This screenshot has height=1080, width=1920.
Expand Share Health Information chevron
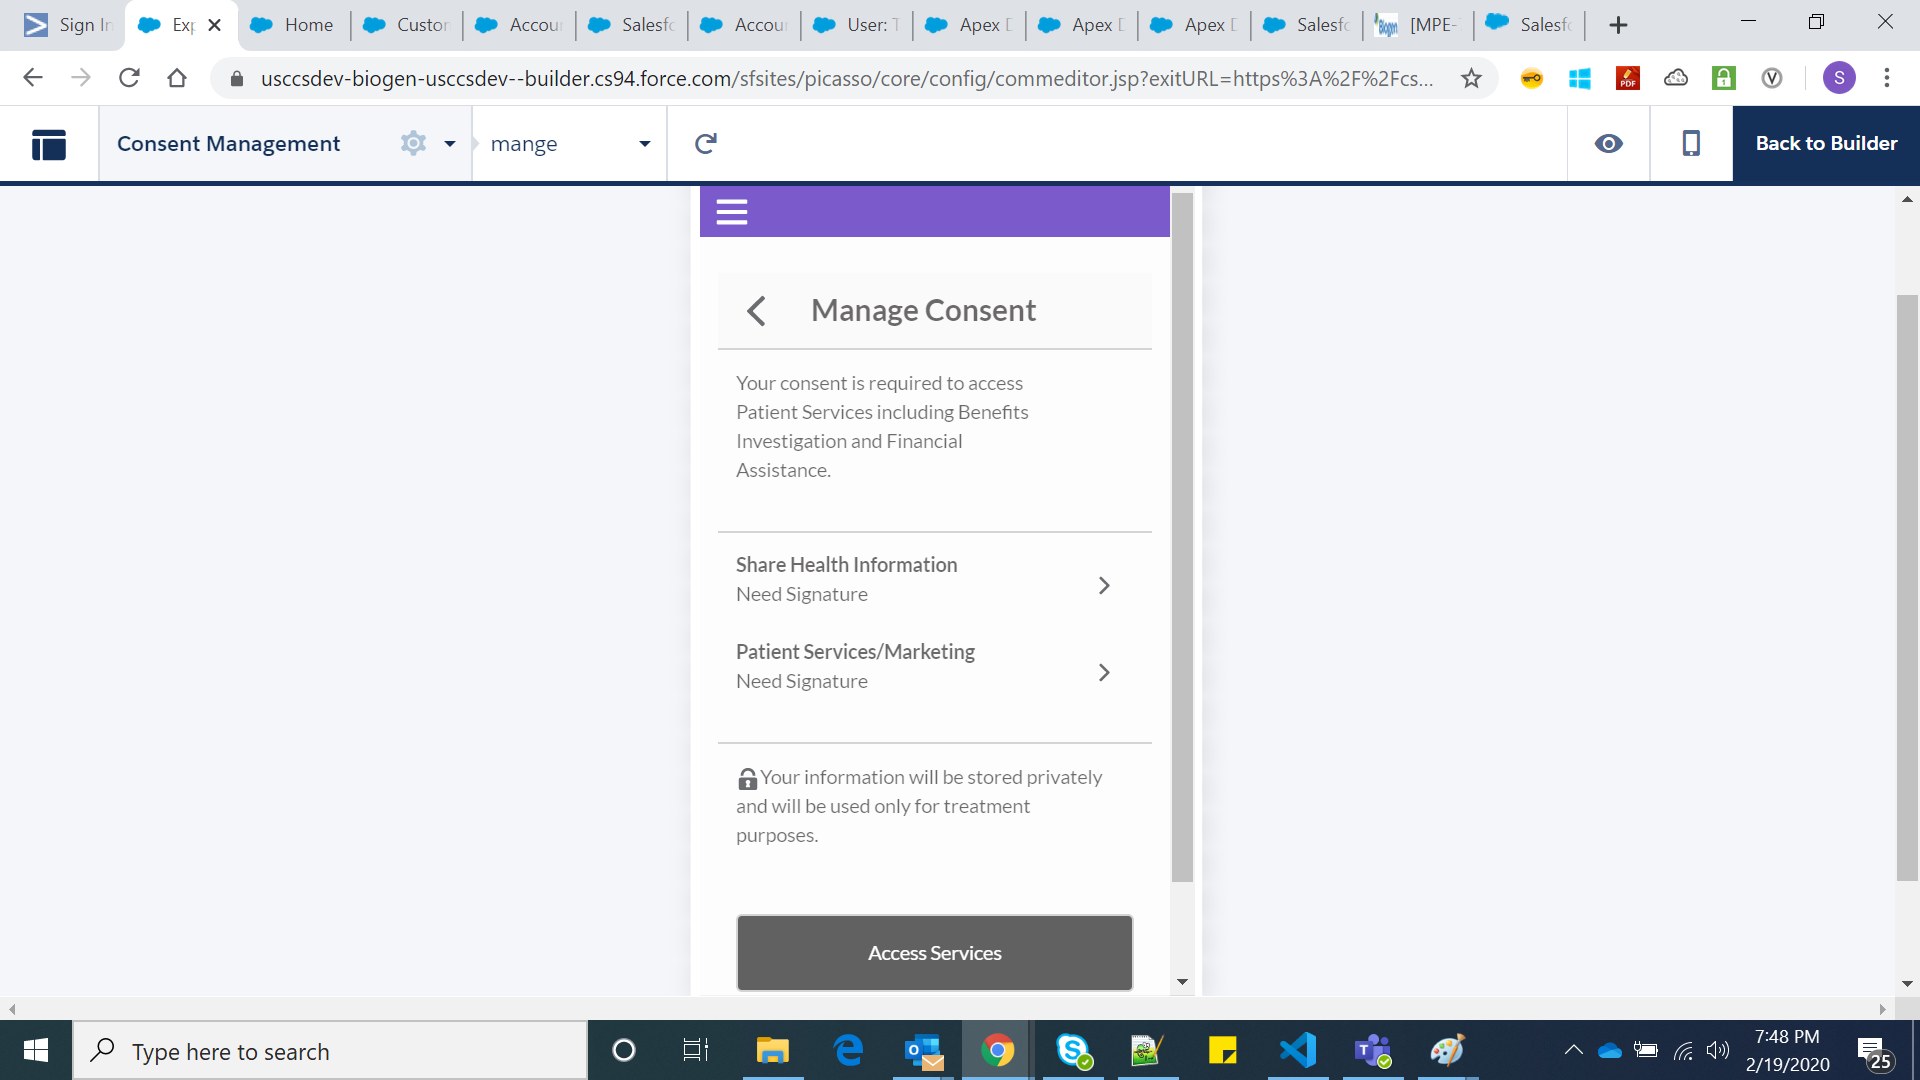point(1104,585)
